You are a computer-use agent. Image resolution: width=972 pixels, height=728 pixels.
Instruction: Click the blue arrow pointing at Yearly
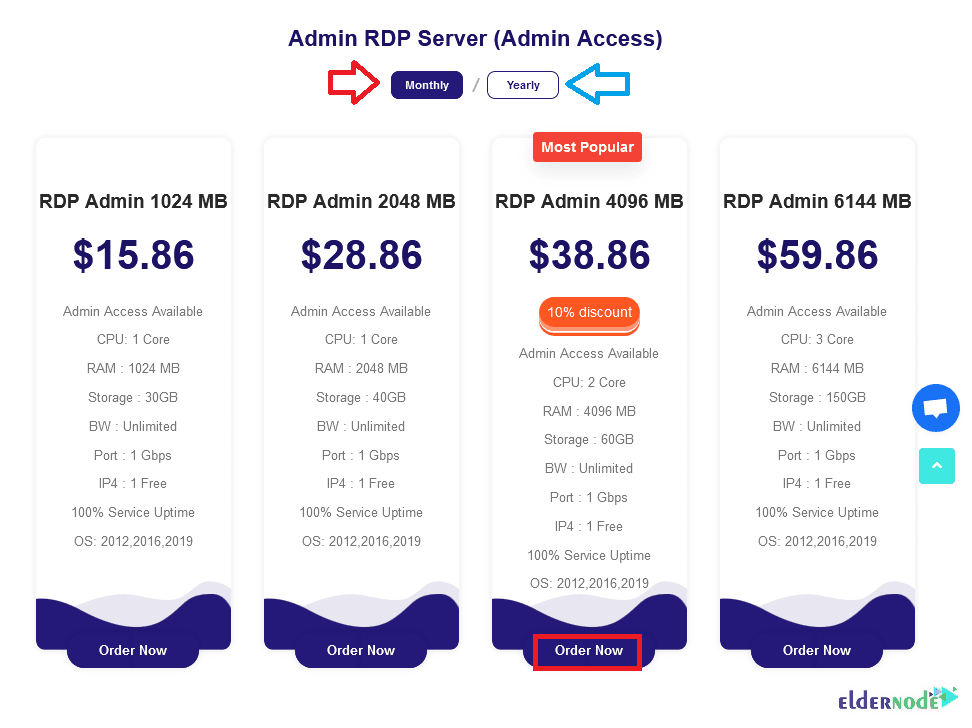coord(598,85)
